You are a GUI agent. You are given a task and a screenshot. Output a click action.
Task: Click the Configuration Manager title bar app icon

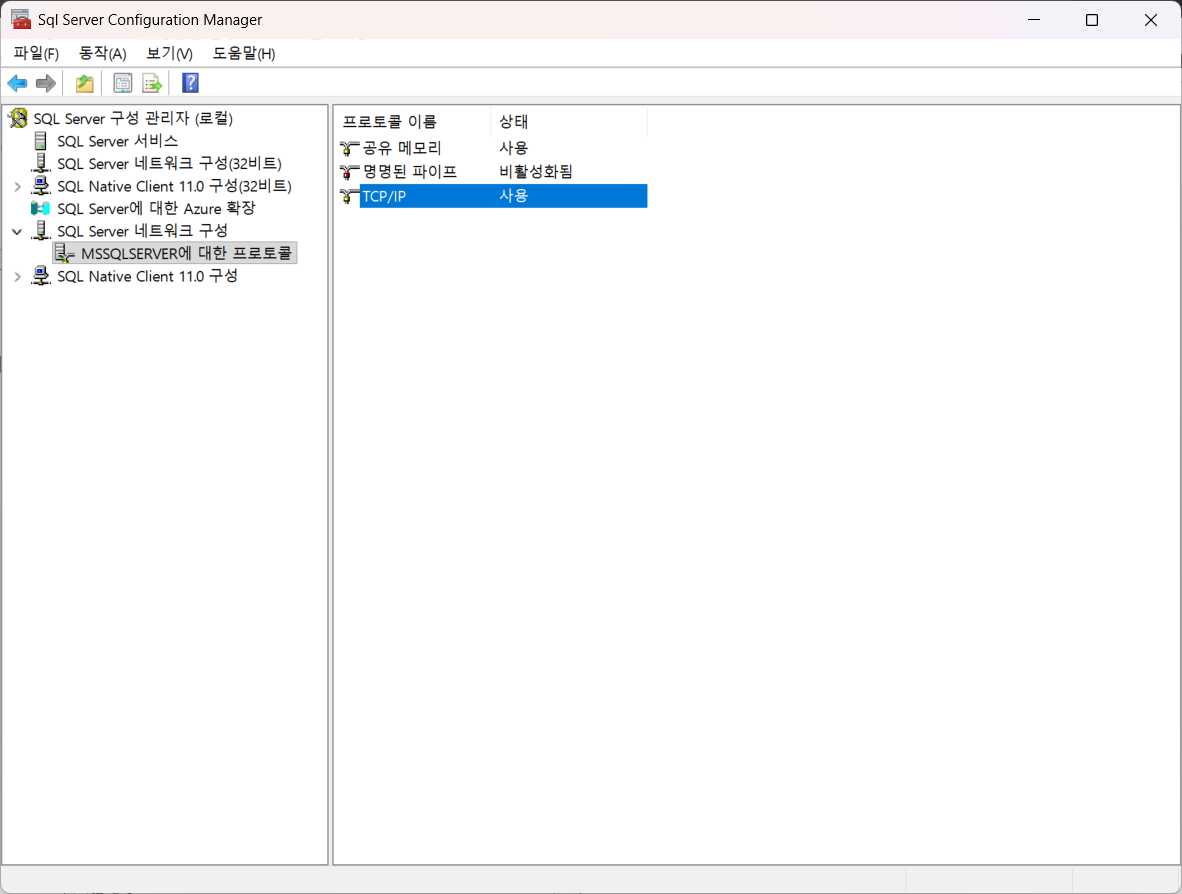pos(20,20)
